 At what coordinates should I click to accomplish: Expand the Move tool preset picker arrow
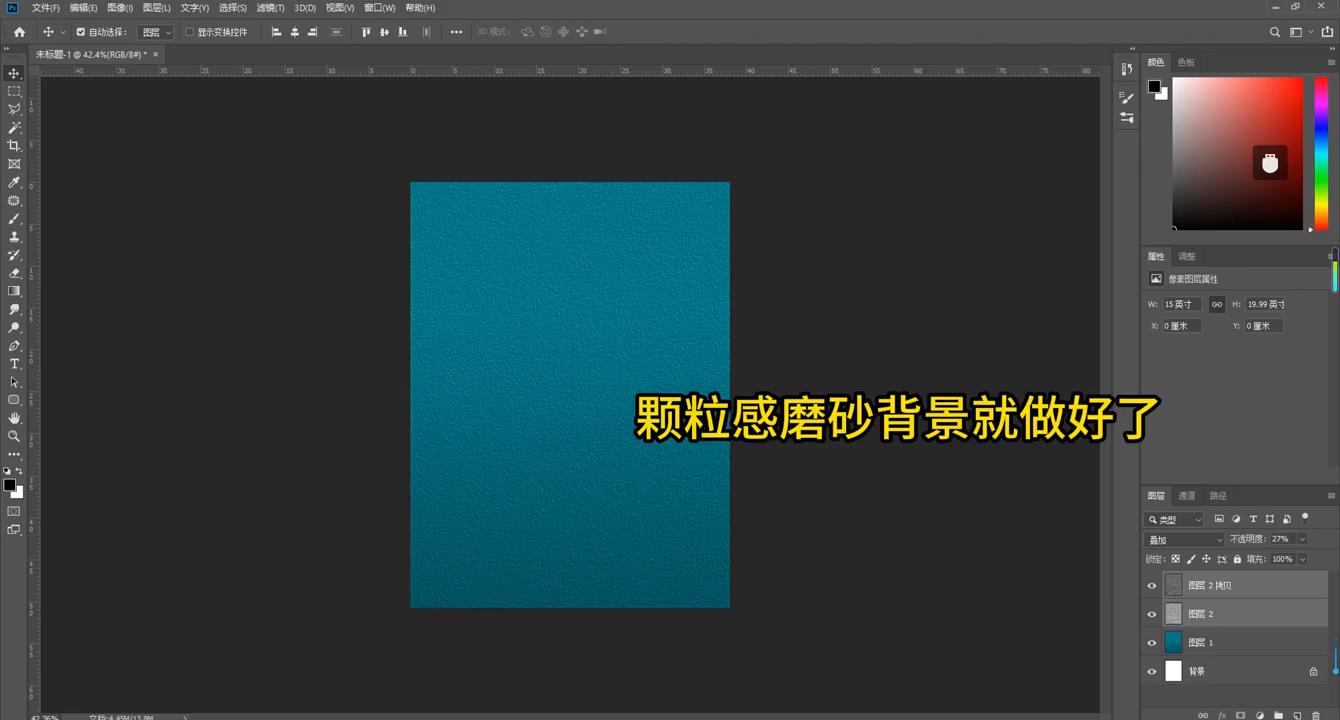63,32
